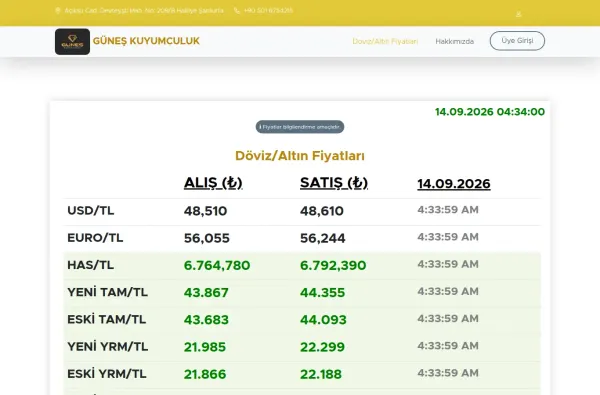The width and height of the screenshot is (600, 395).
Task: Click the 4:33:59 AM time in EURO/TL row
Action: 448,237
